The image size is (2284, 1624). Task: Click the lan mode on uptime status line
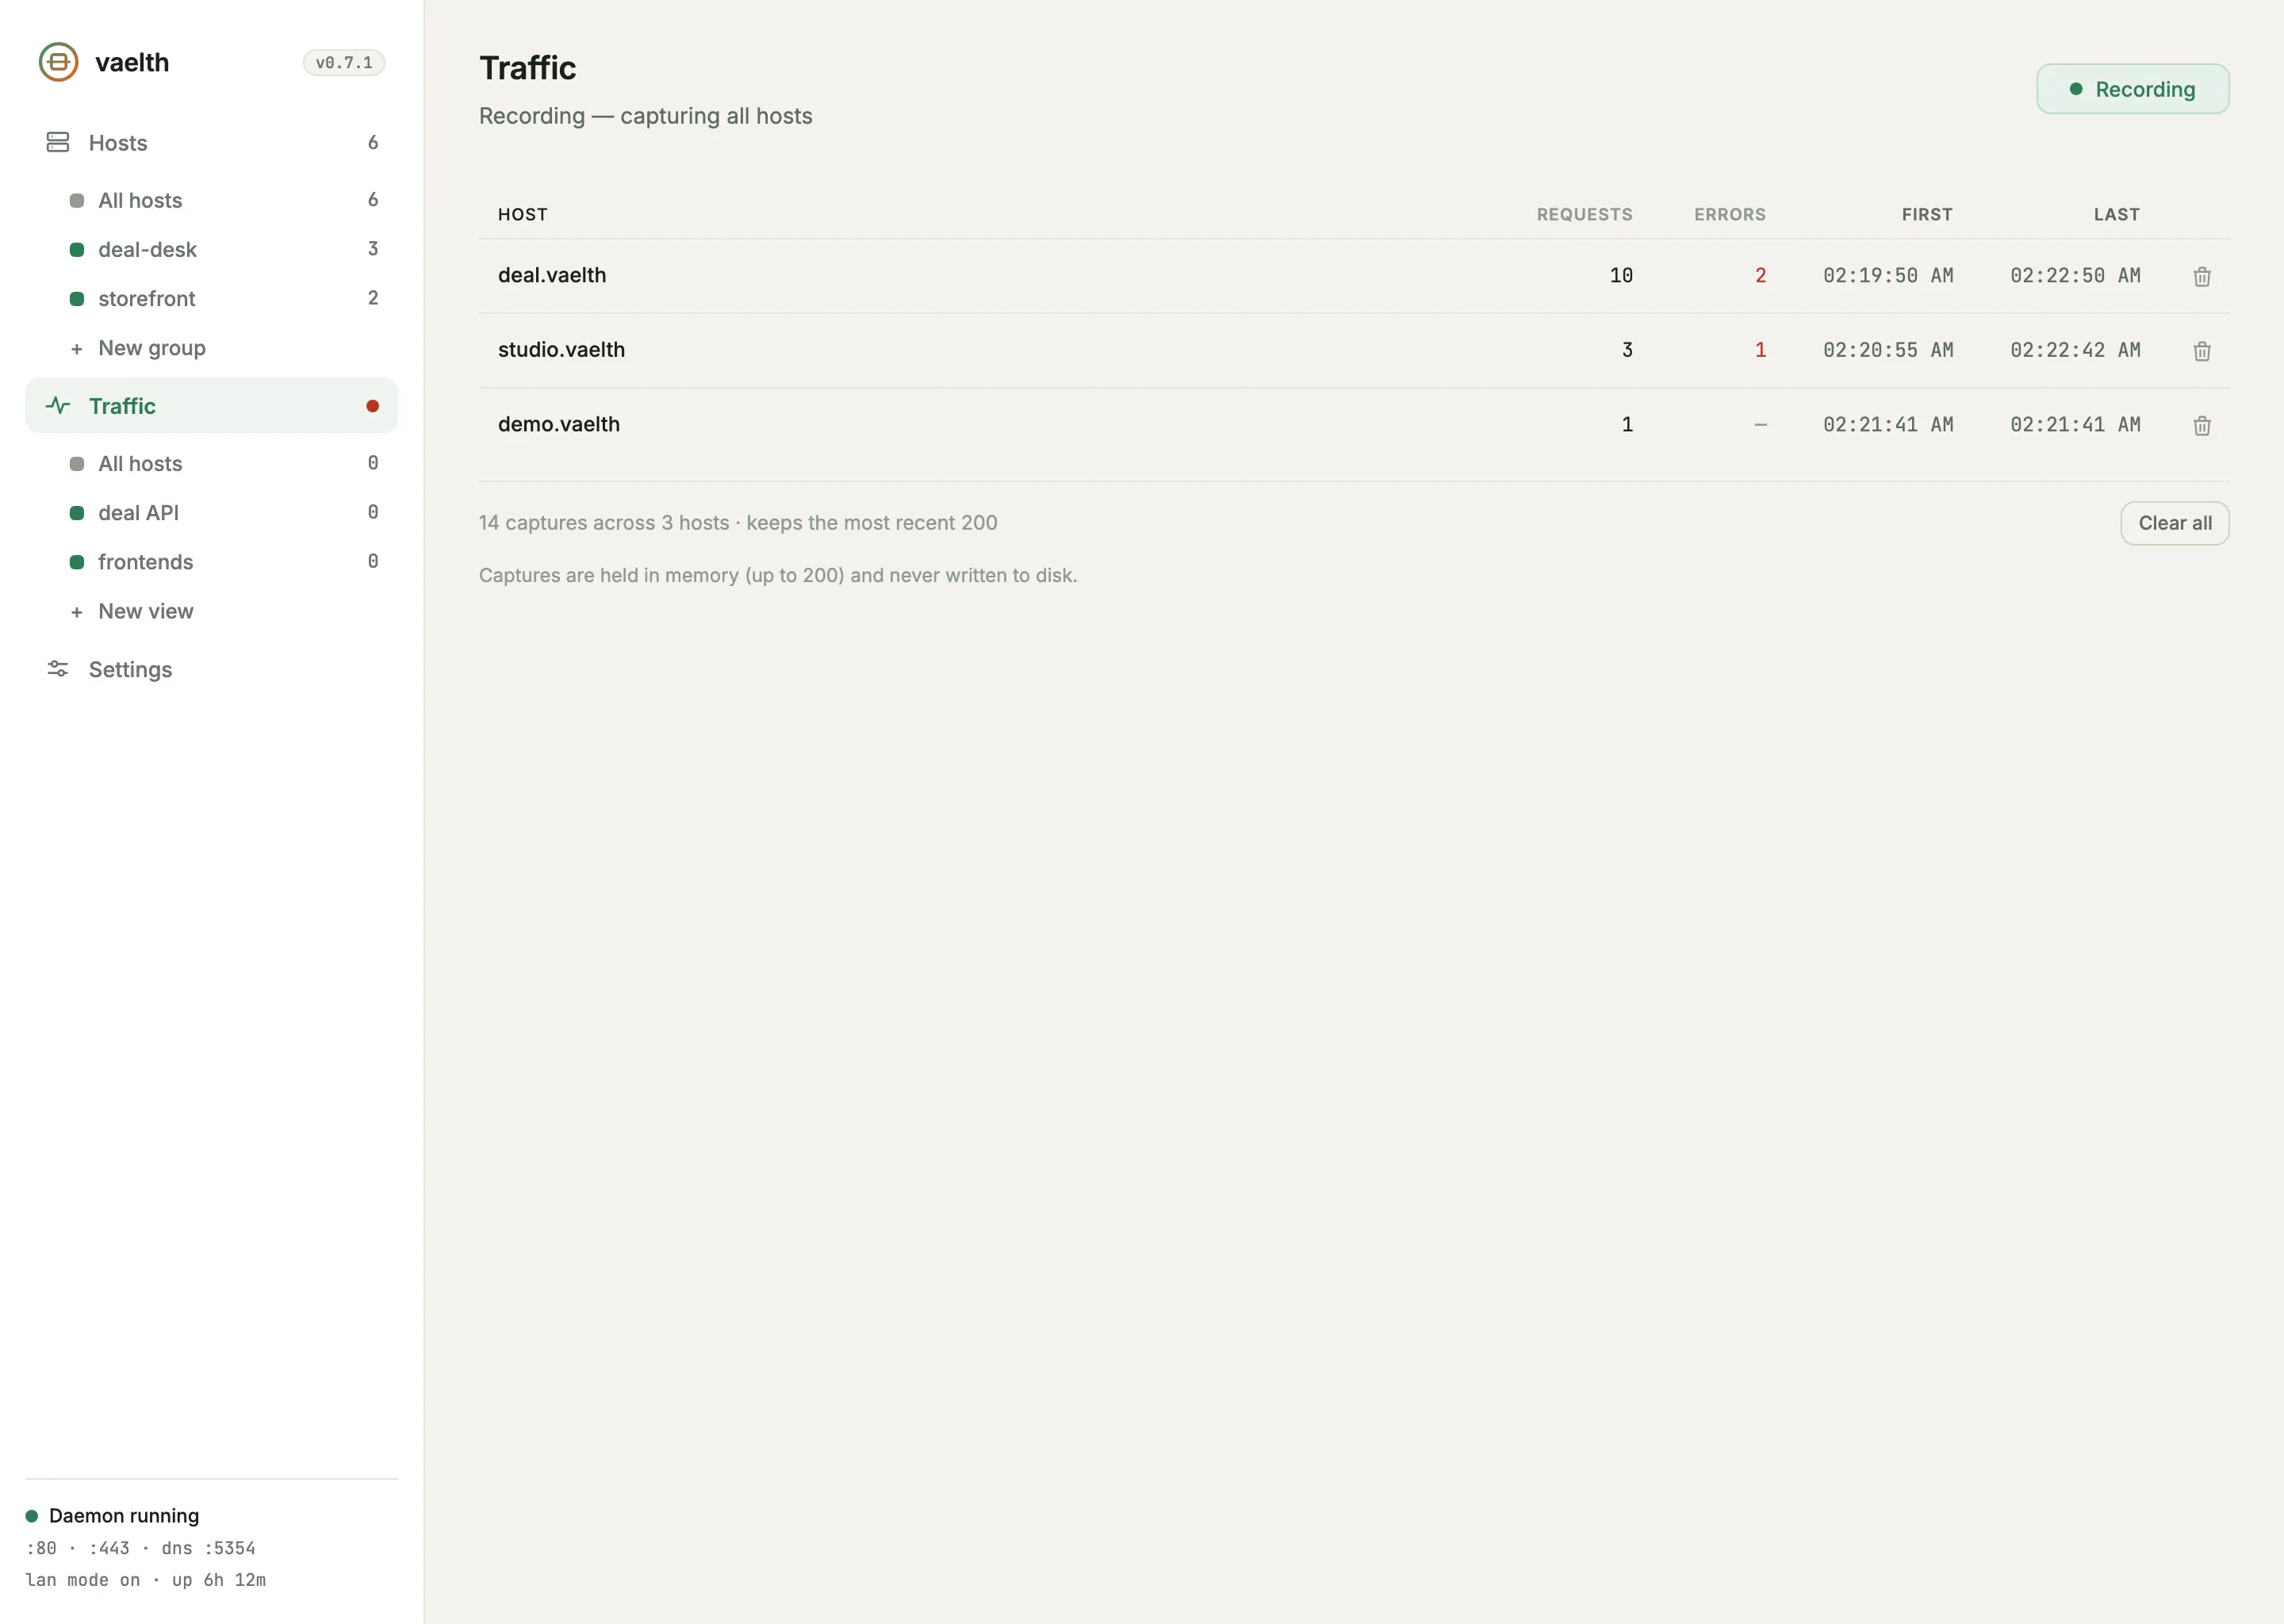click(x=146, y=1580)
